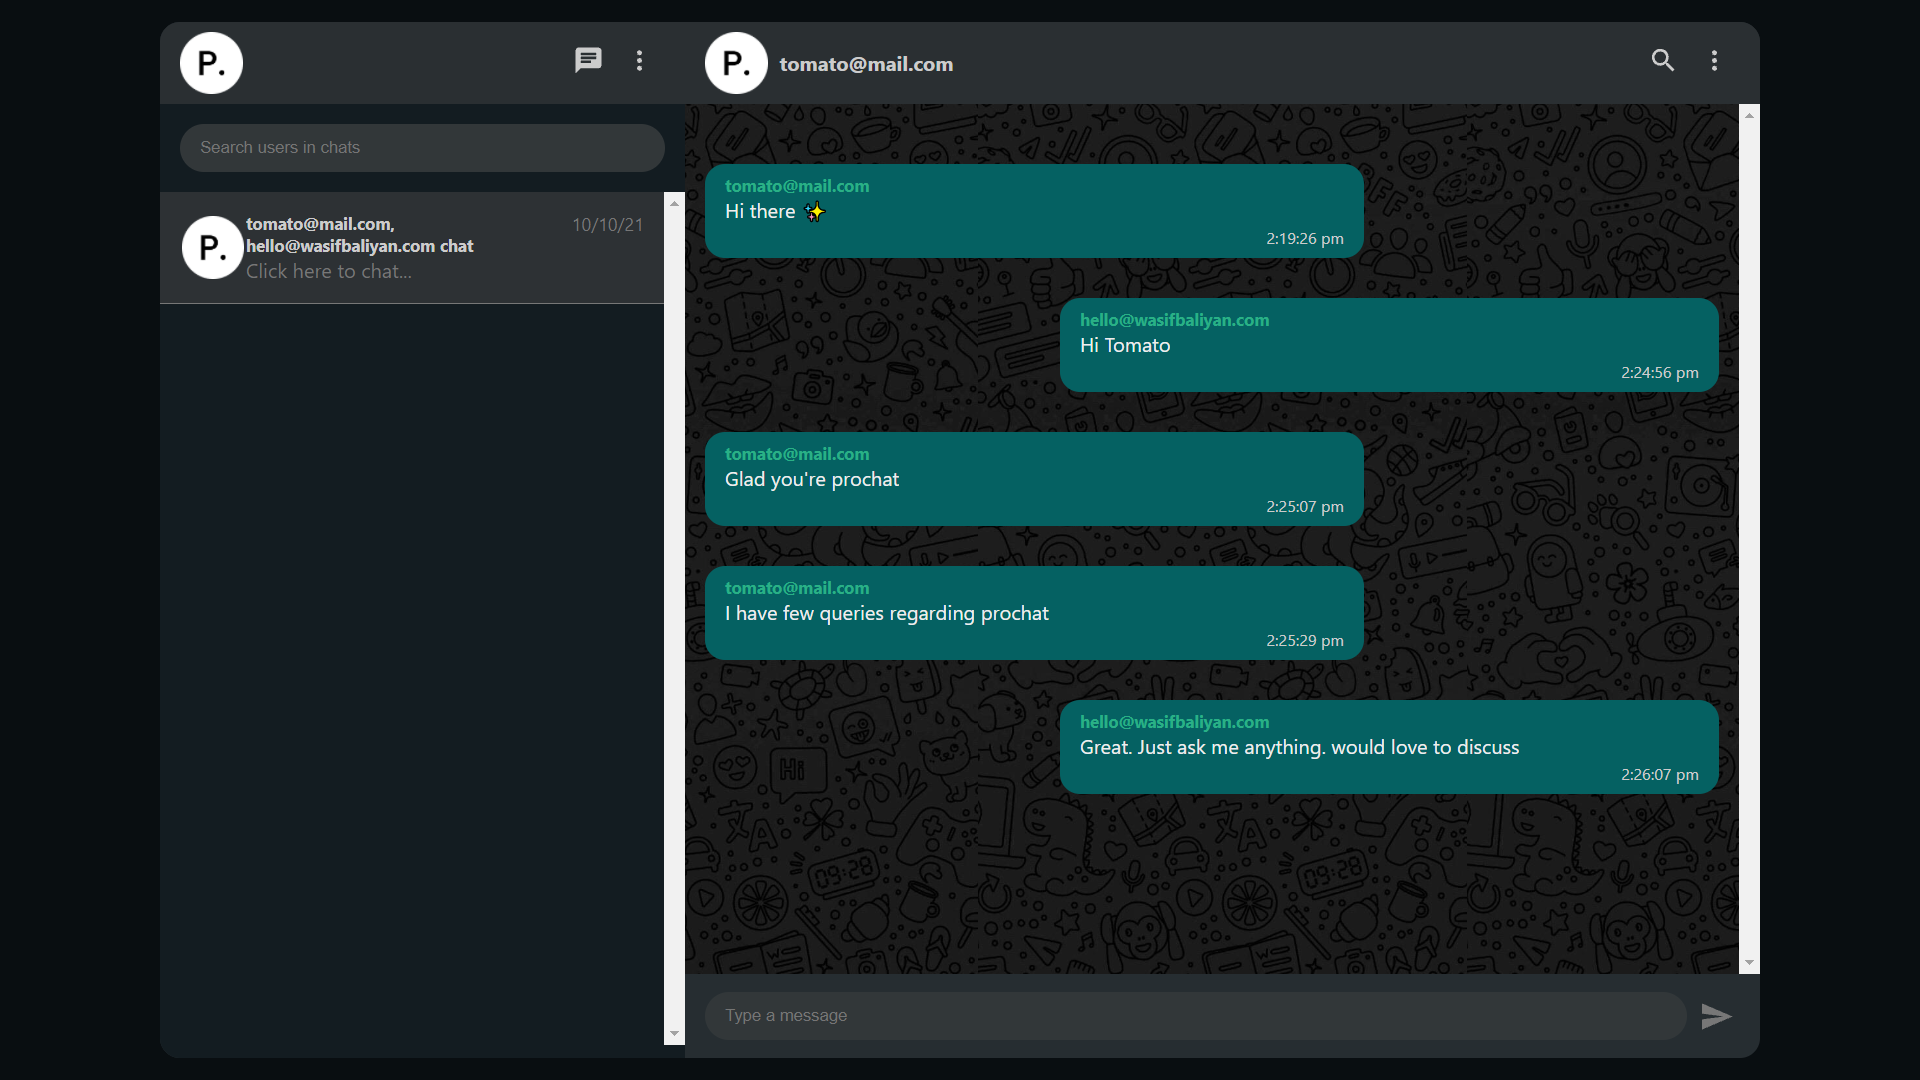Open three-dot menu next to compose icon
This screenshot has height=1080, width=1920.
coord(640,61)
